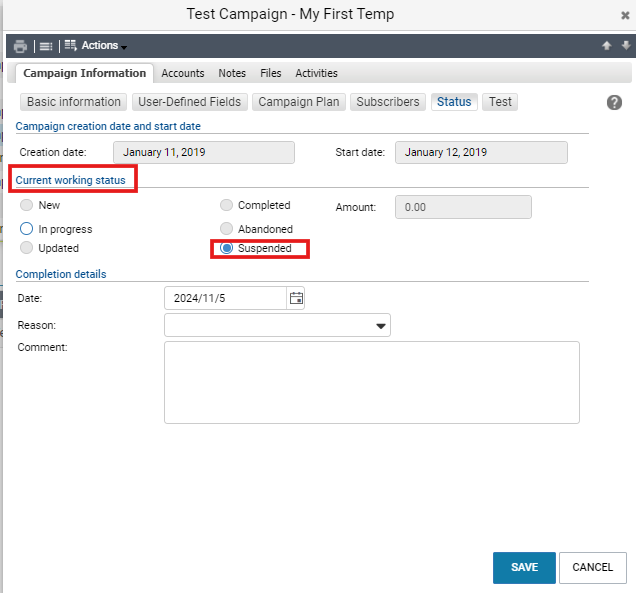Choose the Completed radio button
The width and height of the screenshot is (636, 593).
[226, 205]
